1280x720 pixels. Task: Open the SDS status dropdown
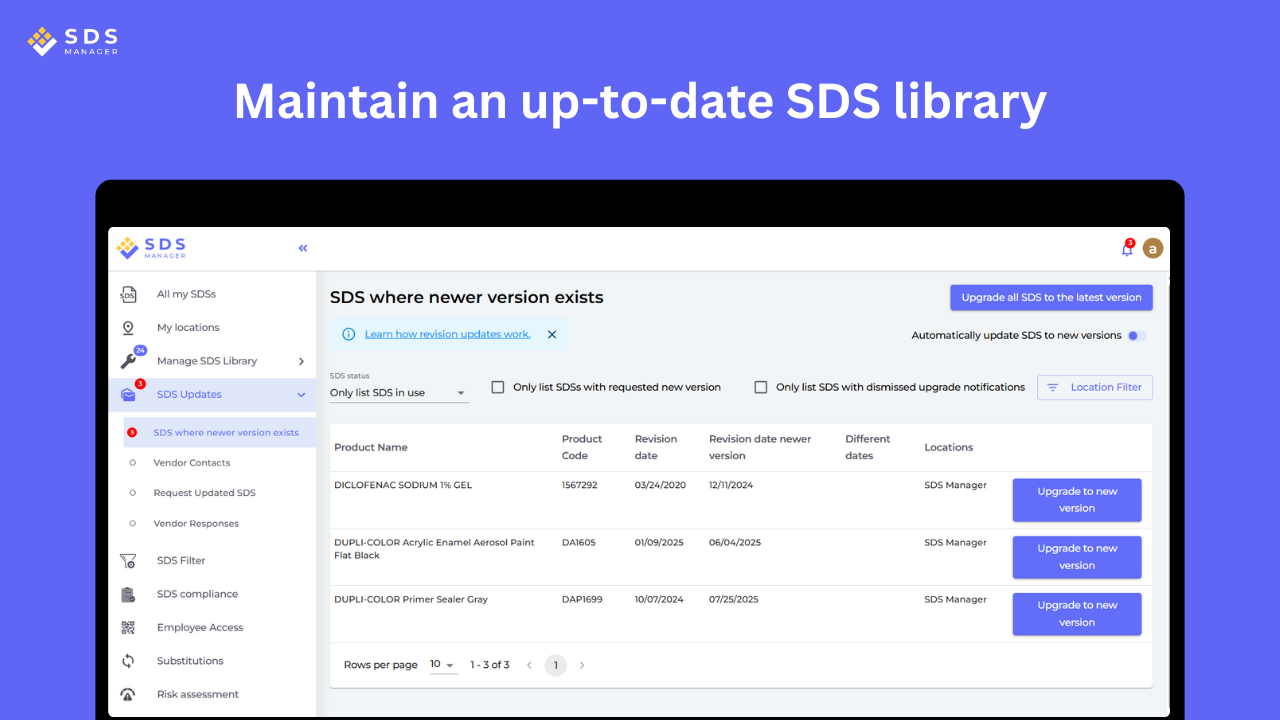pos(399,393)
